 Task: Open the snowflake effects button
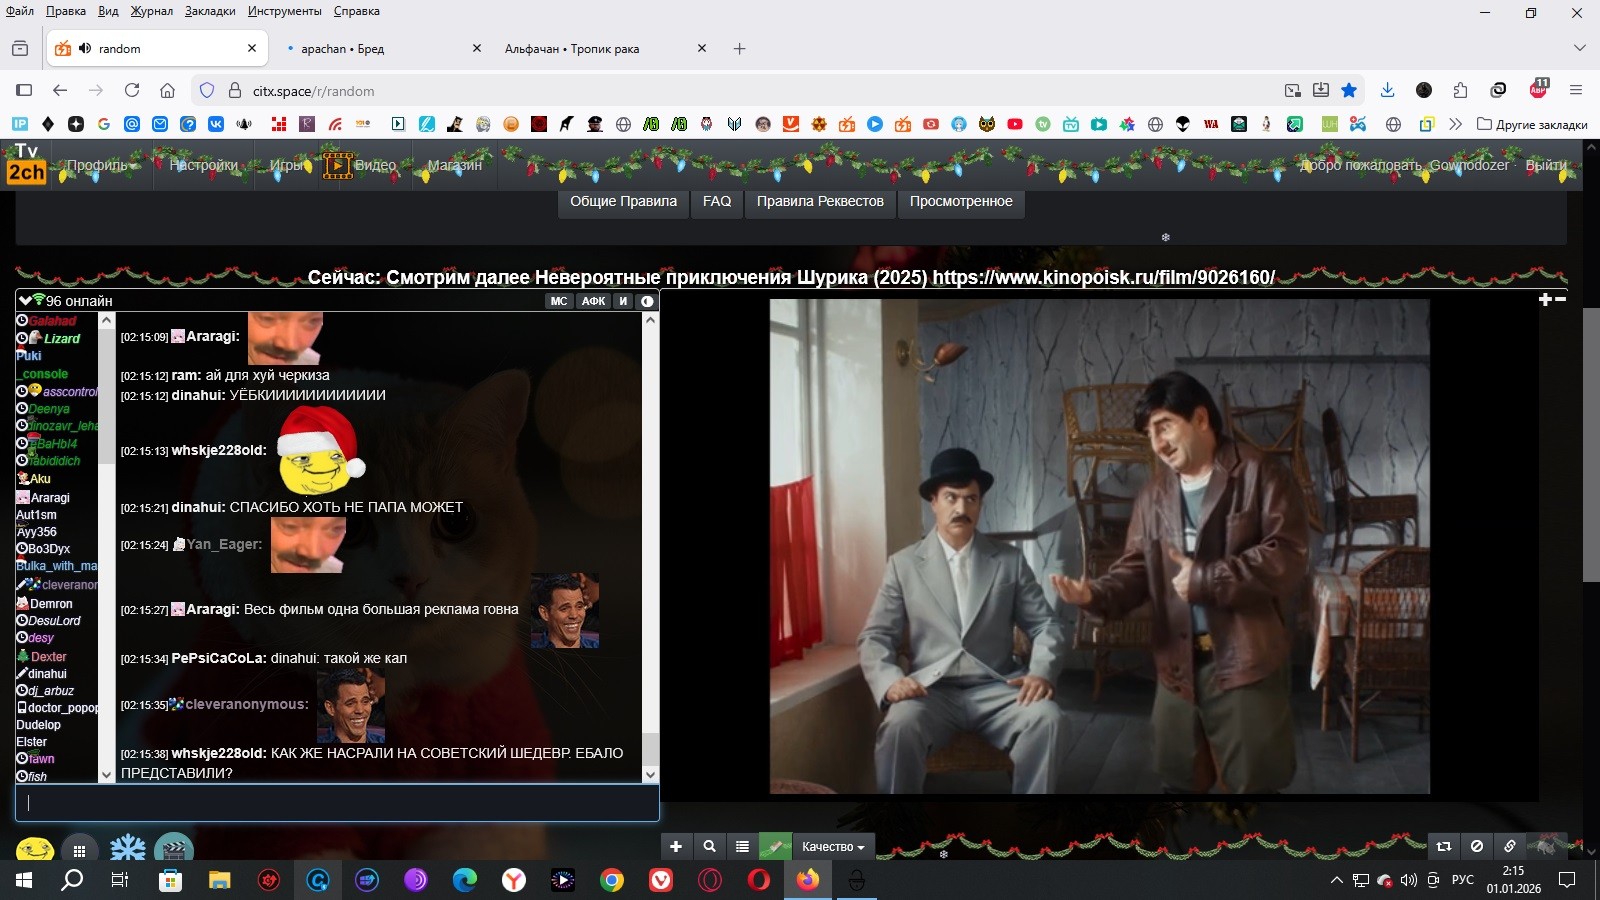click(x=127, y=850)
